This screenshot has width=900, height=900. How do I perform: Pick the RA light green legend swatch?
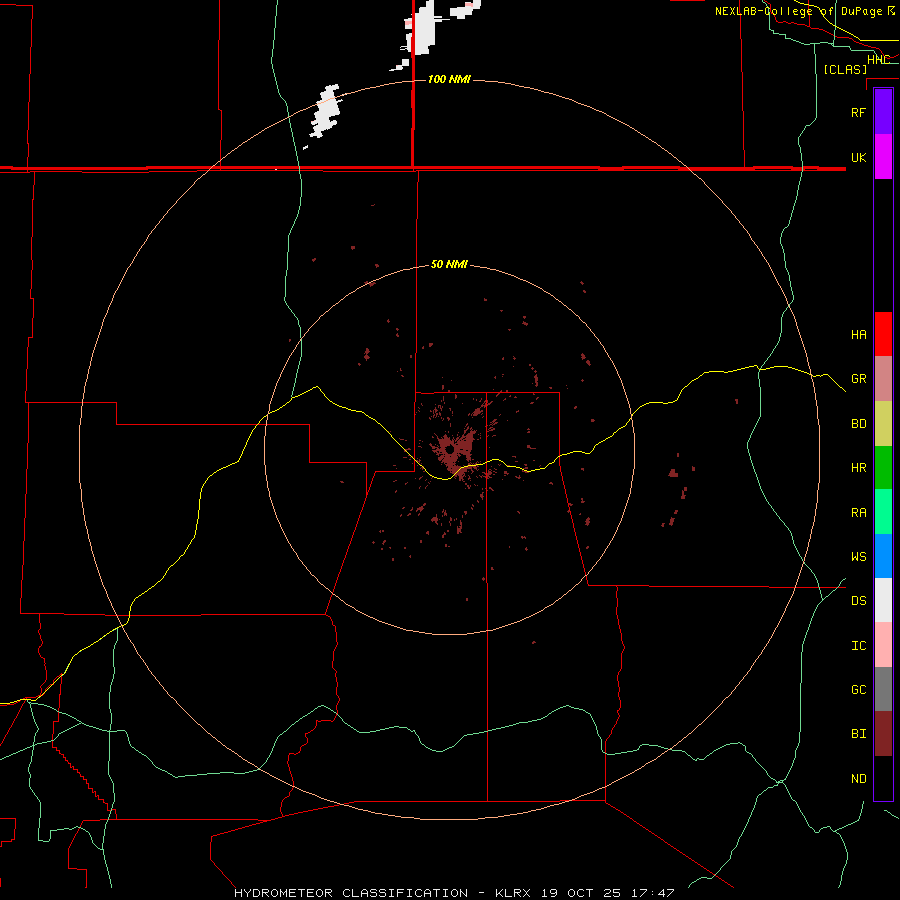(883, 512)
